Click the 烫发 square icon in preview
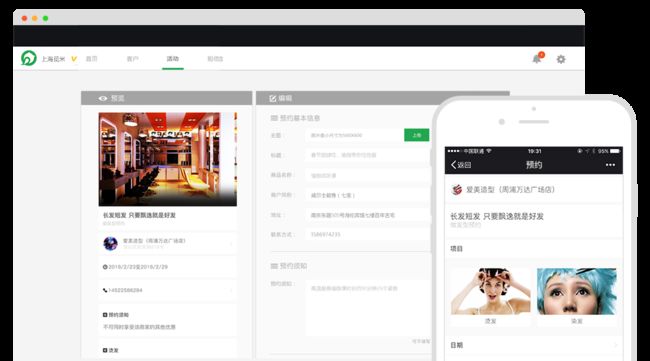This screenshot has width=650, height=361. pos(105,350)
